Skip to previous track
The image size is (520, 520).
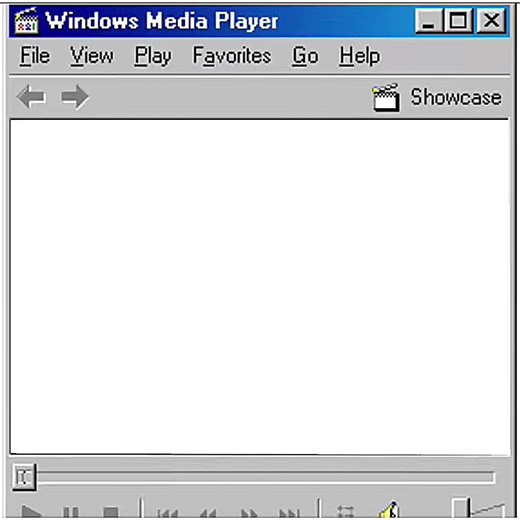tap(167, 513)
